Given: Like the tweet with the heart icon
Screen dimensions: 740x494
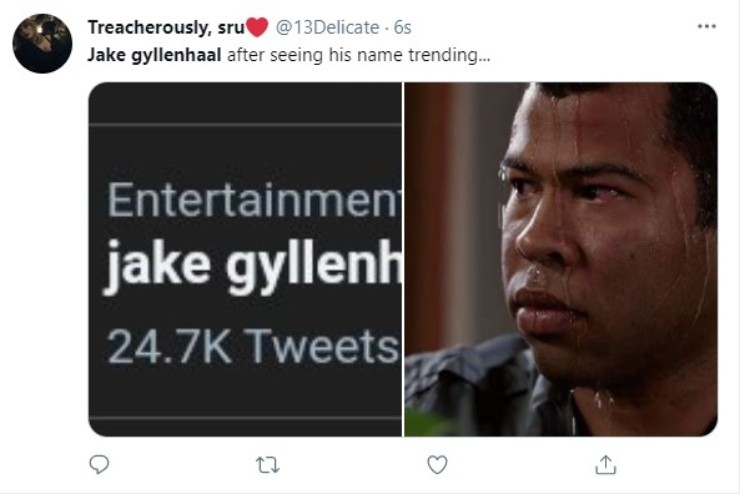Looking at the screenshot, I should [x=437, y=465].
